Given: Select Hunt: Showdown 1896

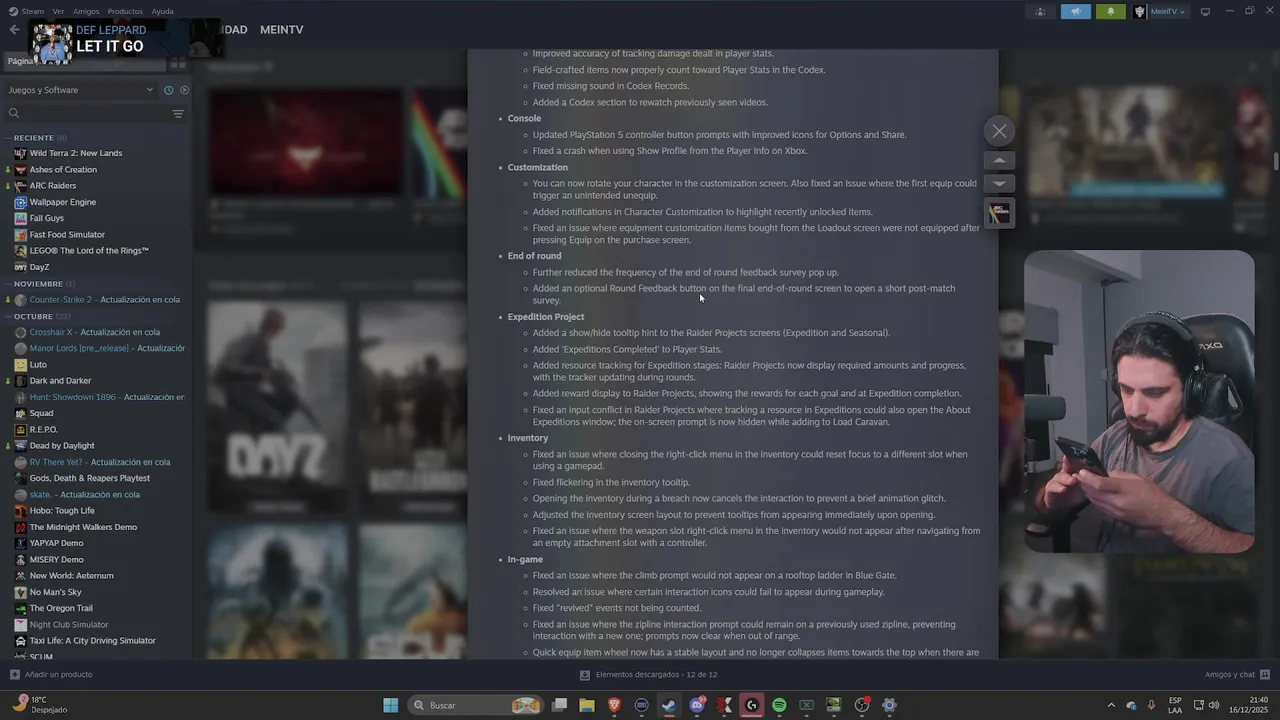Looking at the screenshot, I should [x=107, y=397].
